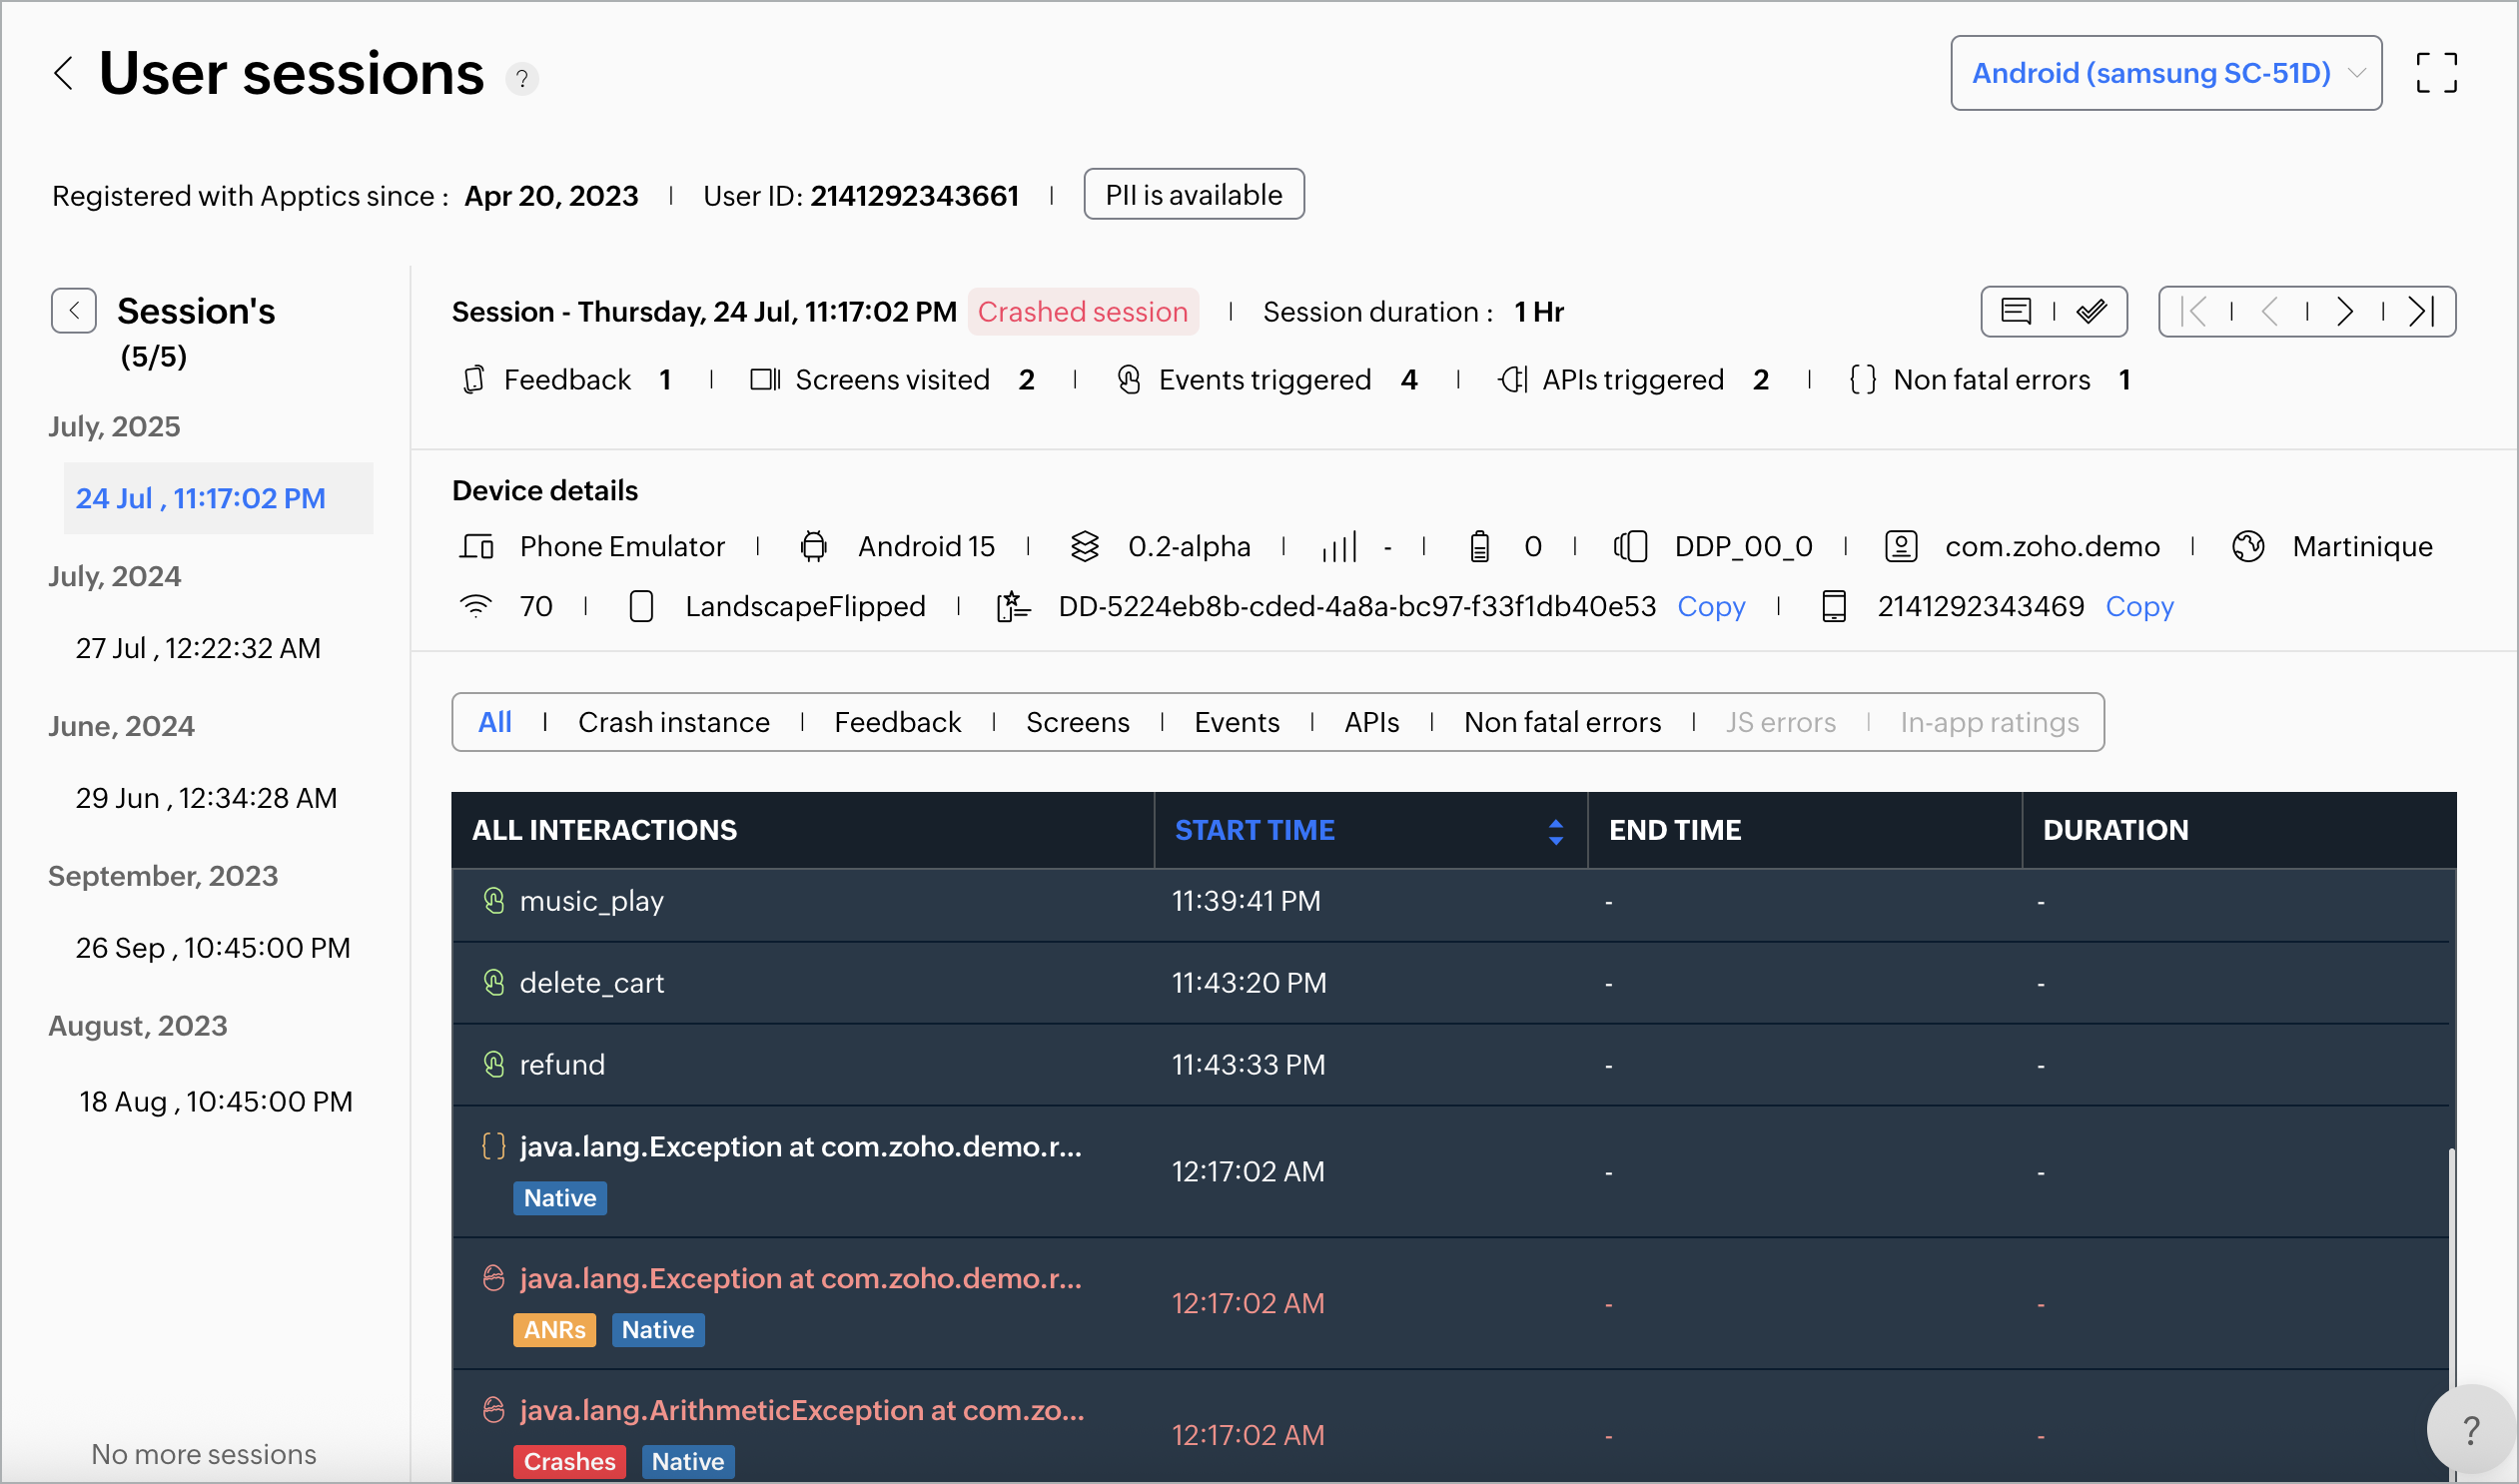The height and width of the screenshot is (1484, 2519).
Task: Jump to last session arrow
Action: pyautogui.click(x=2421, y=312)
